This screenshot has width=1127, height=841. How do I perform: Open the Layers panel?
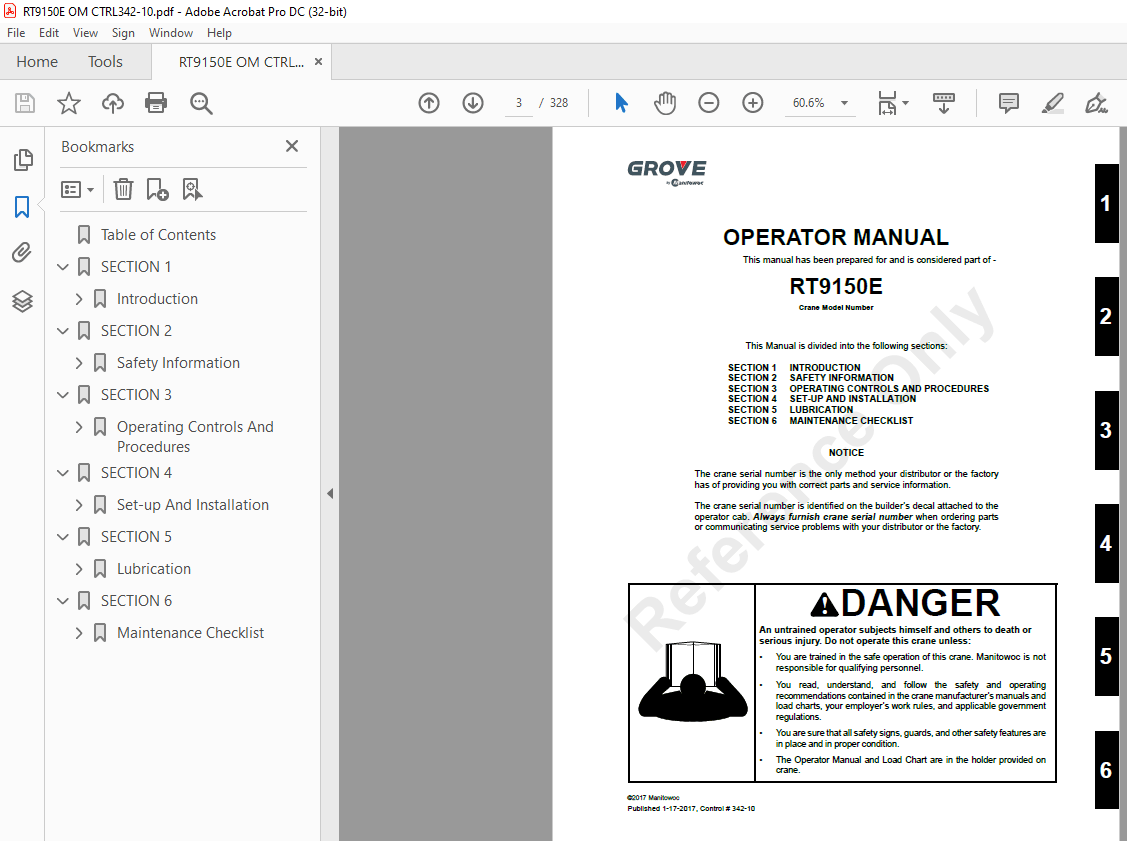pos(23,301)
